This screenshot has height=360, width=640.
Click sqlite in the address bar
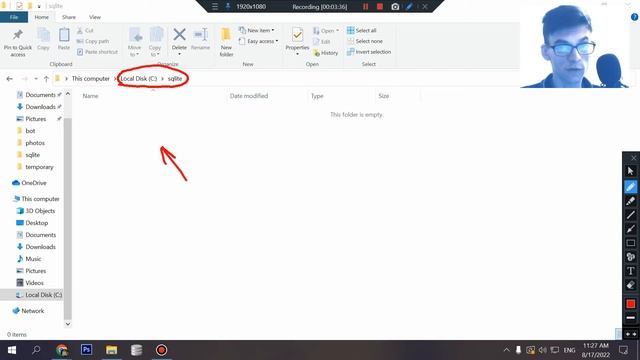click(x=175, y=79)
